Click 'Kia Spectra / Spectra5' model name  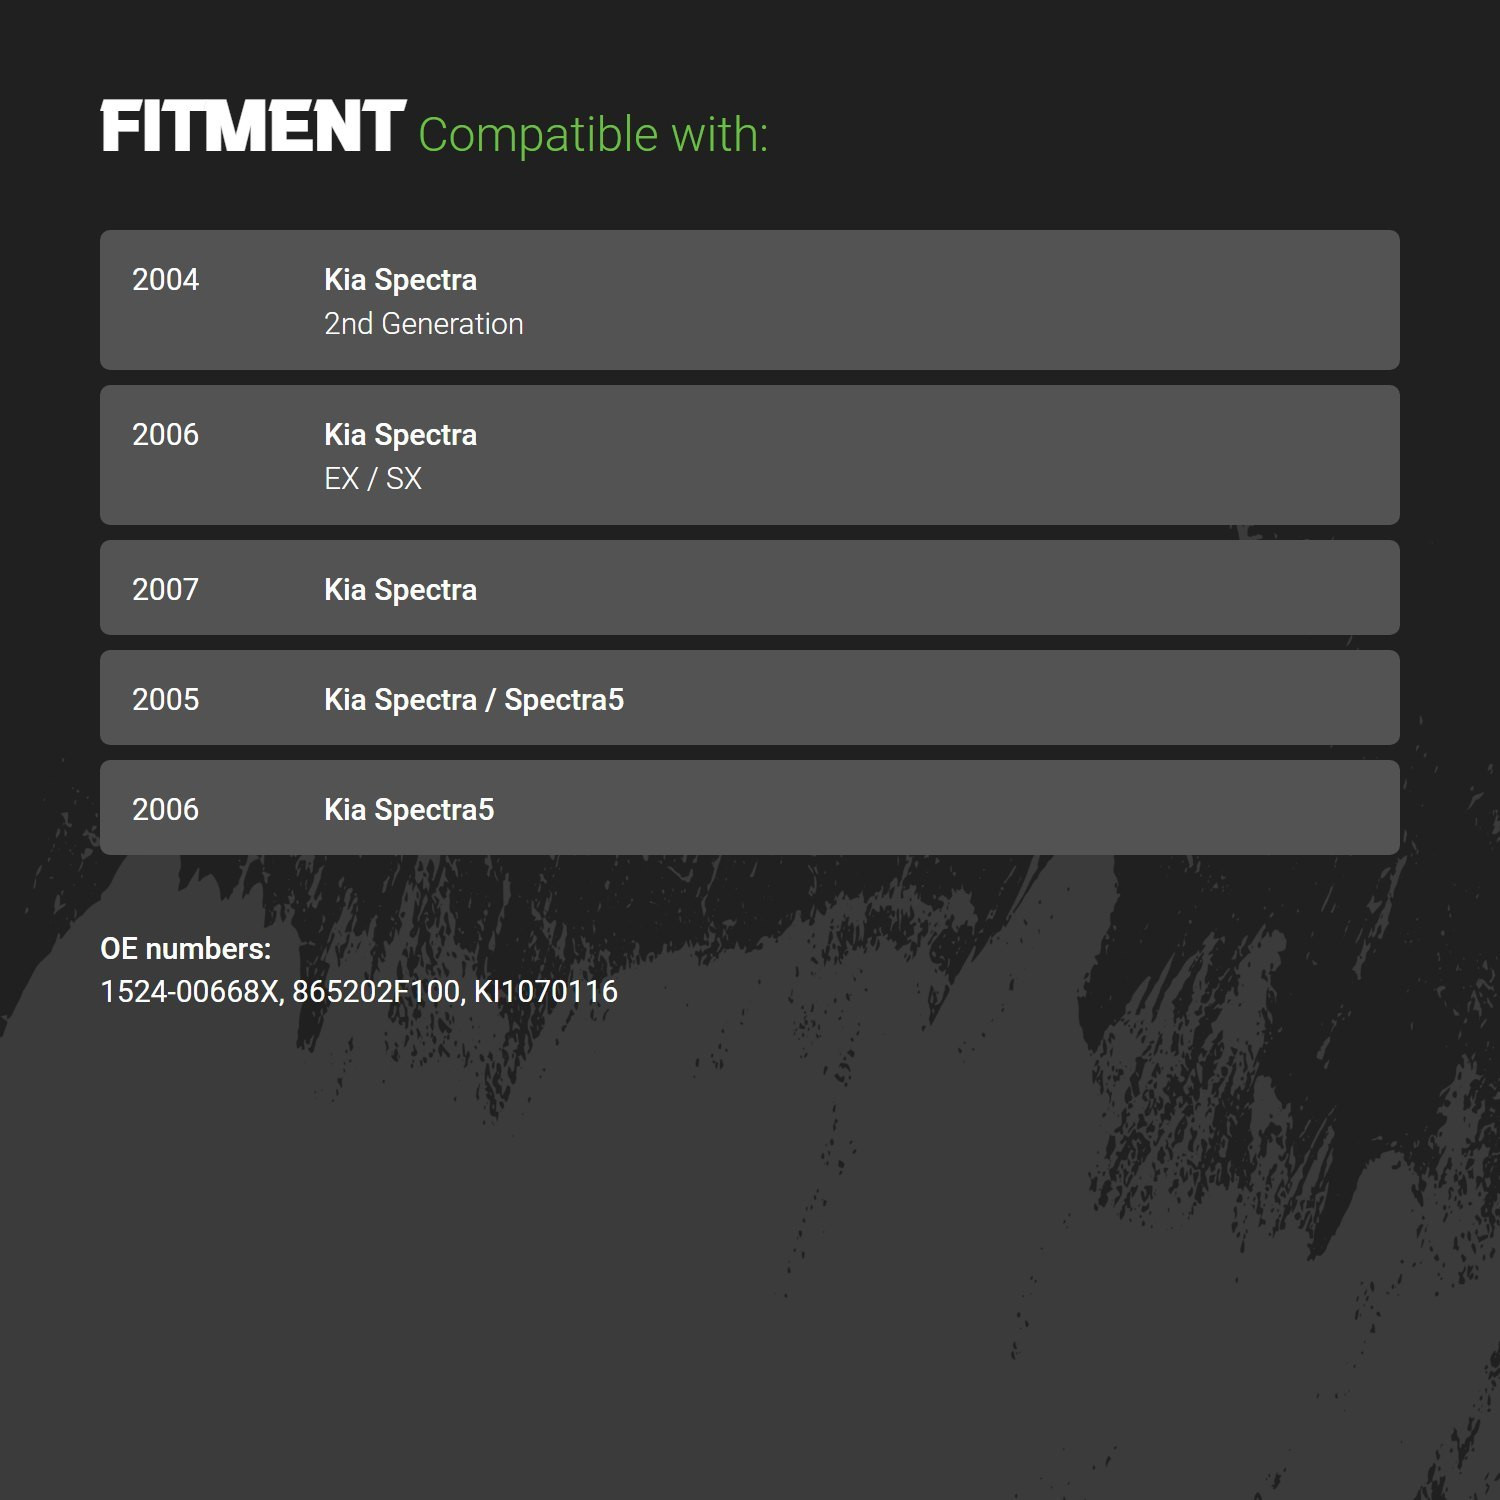click(474, 700)
